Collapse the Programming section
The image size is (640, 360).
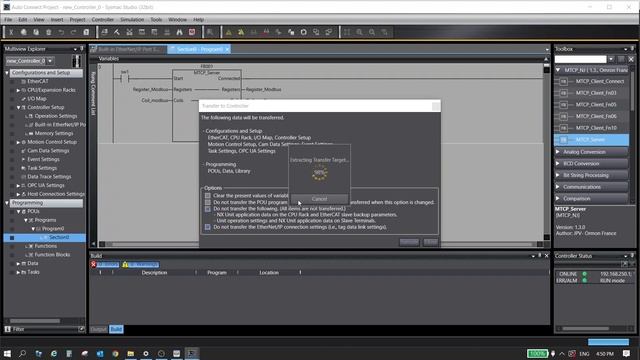tap(7, 203)
